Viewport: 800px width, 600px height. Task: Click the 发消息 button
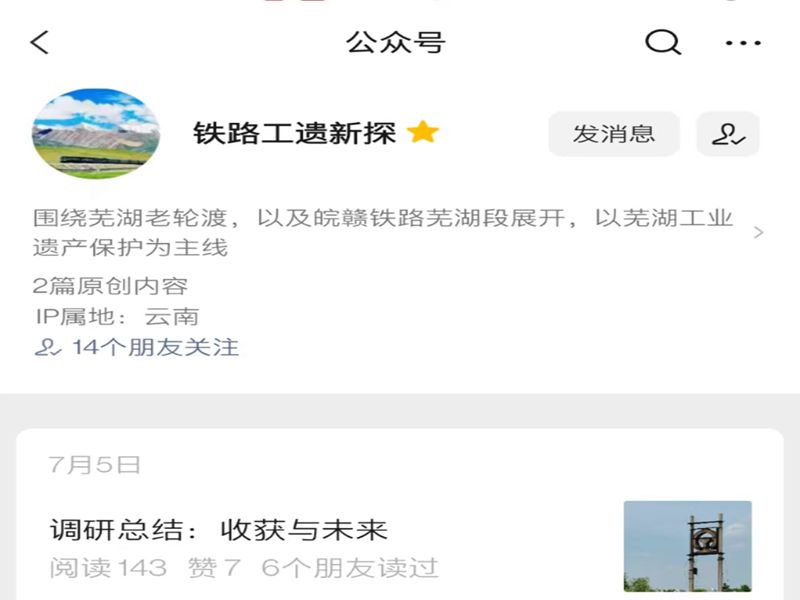point(614,134)
